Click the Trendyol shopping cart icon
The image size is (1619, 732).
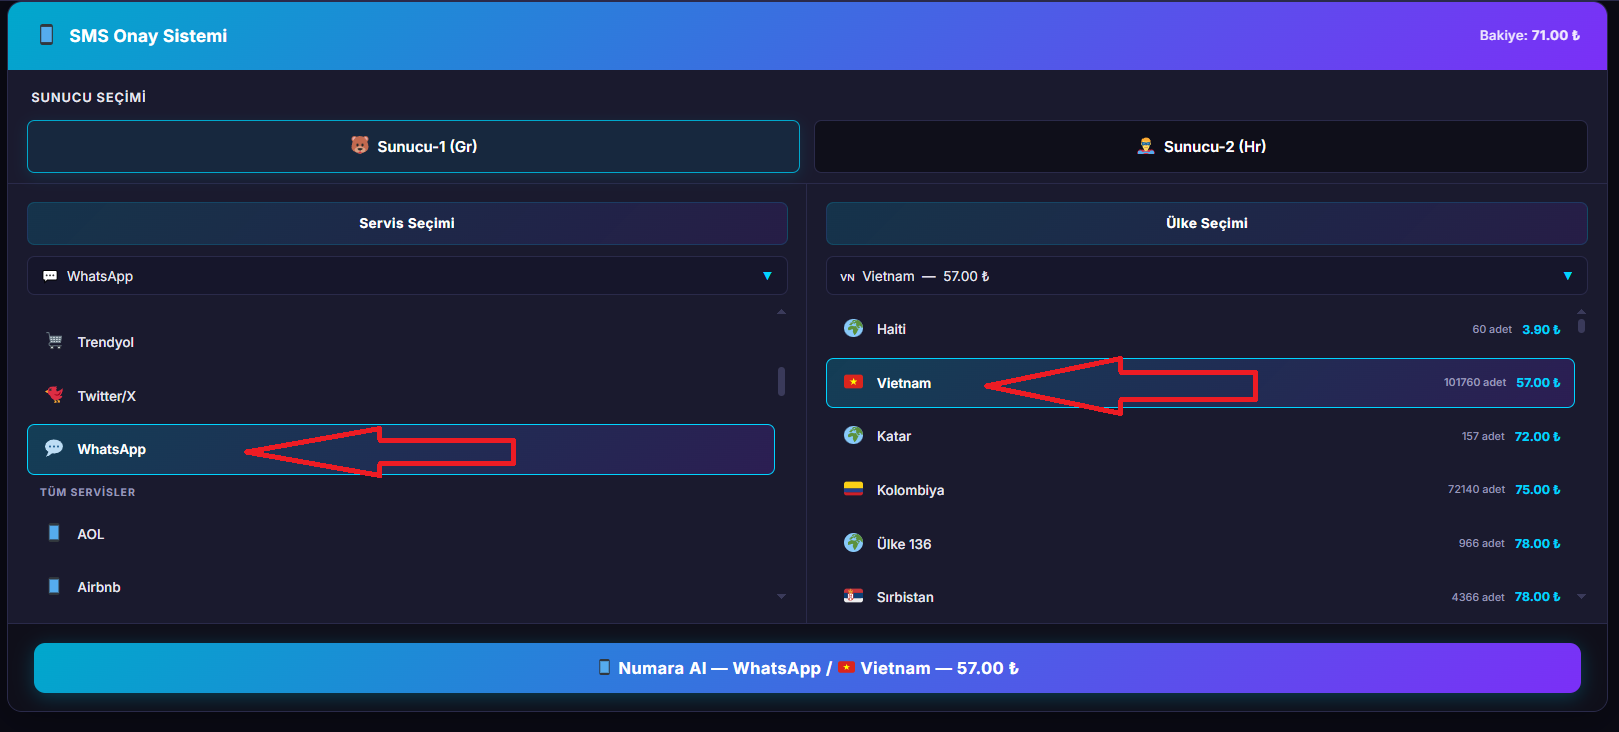point(54,342)
